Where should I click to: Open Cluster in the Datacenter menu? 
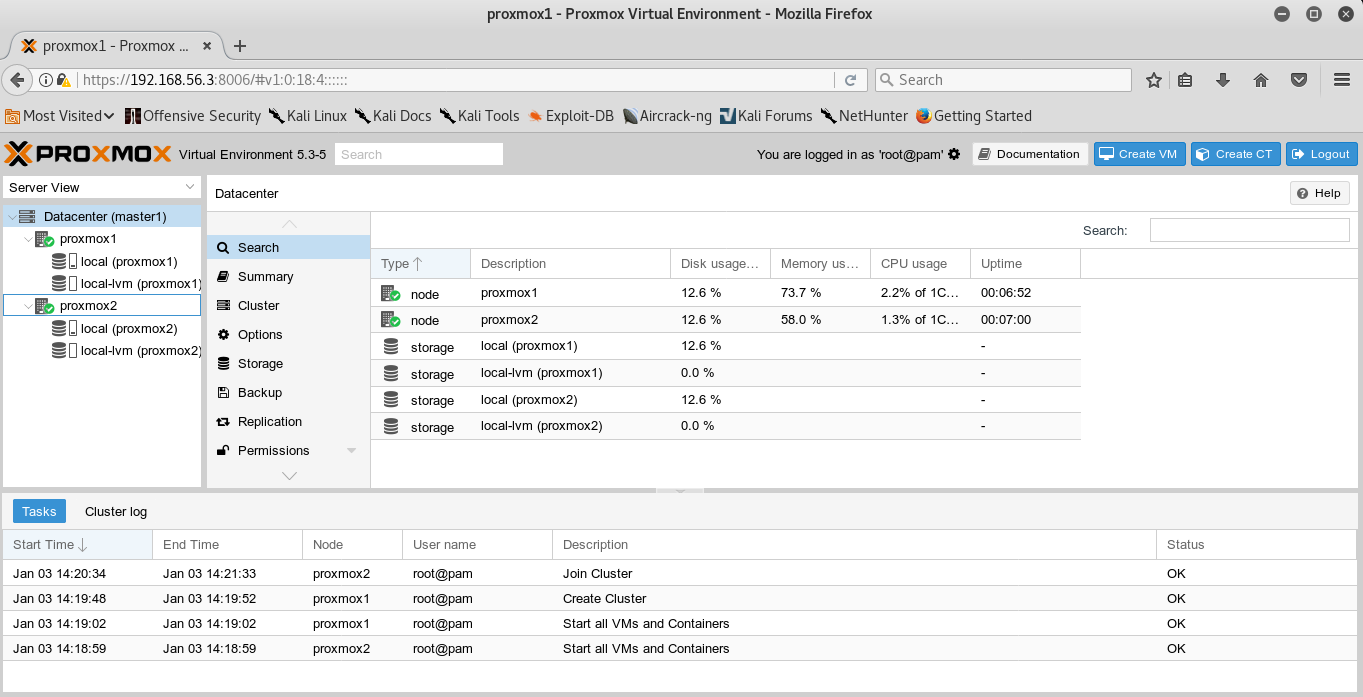[x=289, y=305]
